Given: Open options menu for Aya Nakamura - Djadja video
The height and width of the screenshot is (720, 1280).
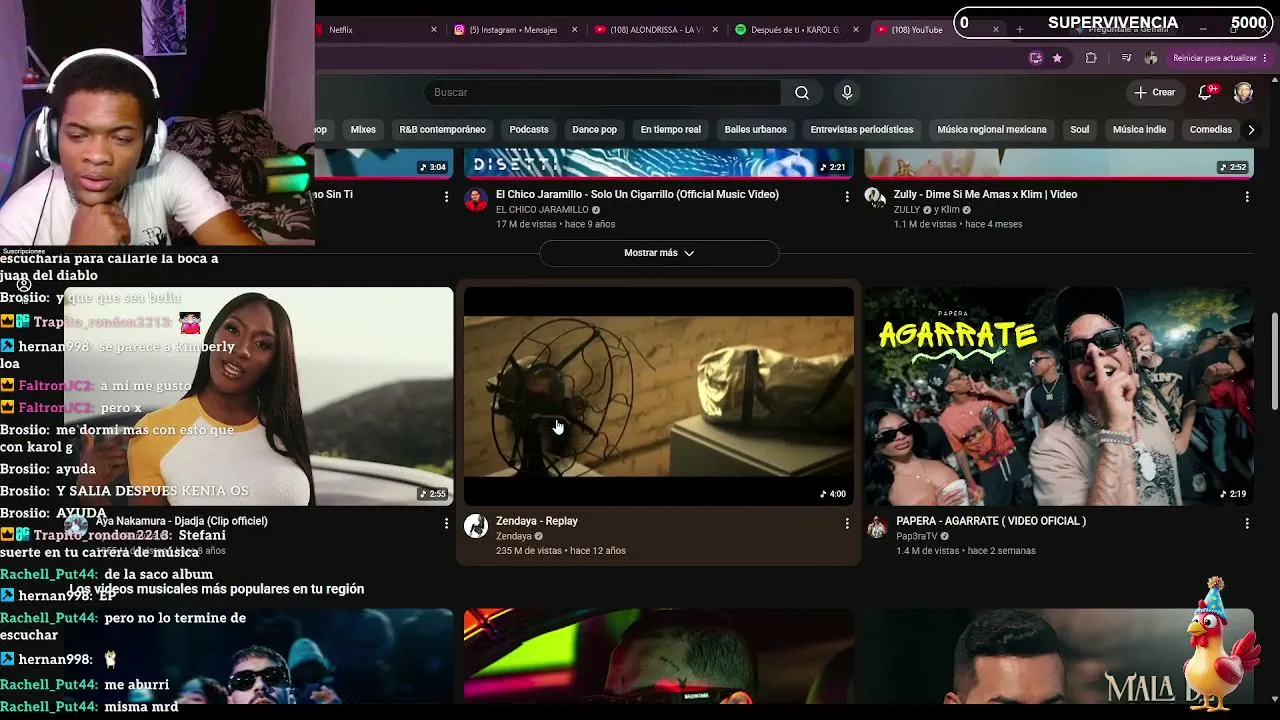Looking at the screenshot, I should tap(446, 523).
